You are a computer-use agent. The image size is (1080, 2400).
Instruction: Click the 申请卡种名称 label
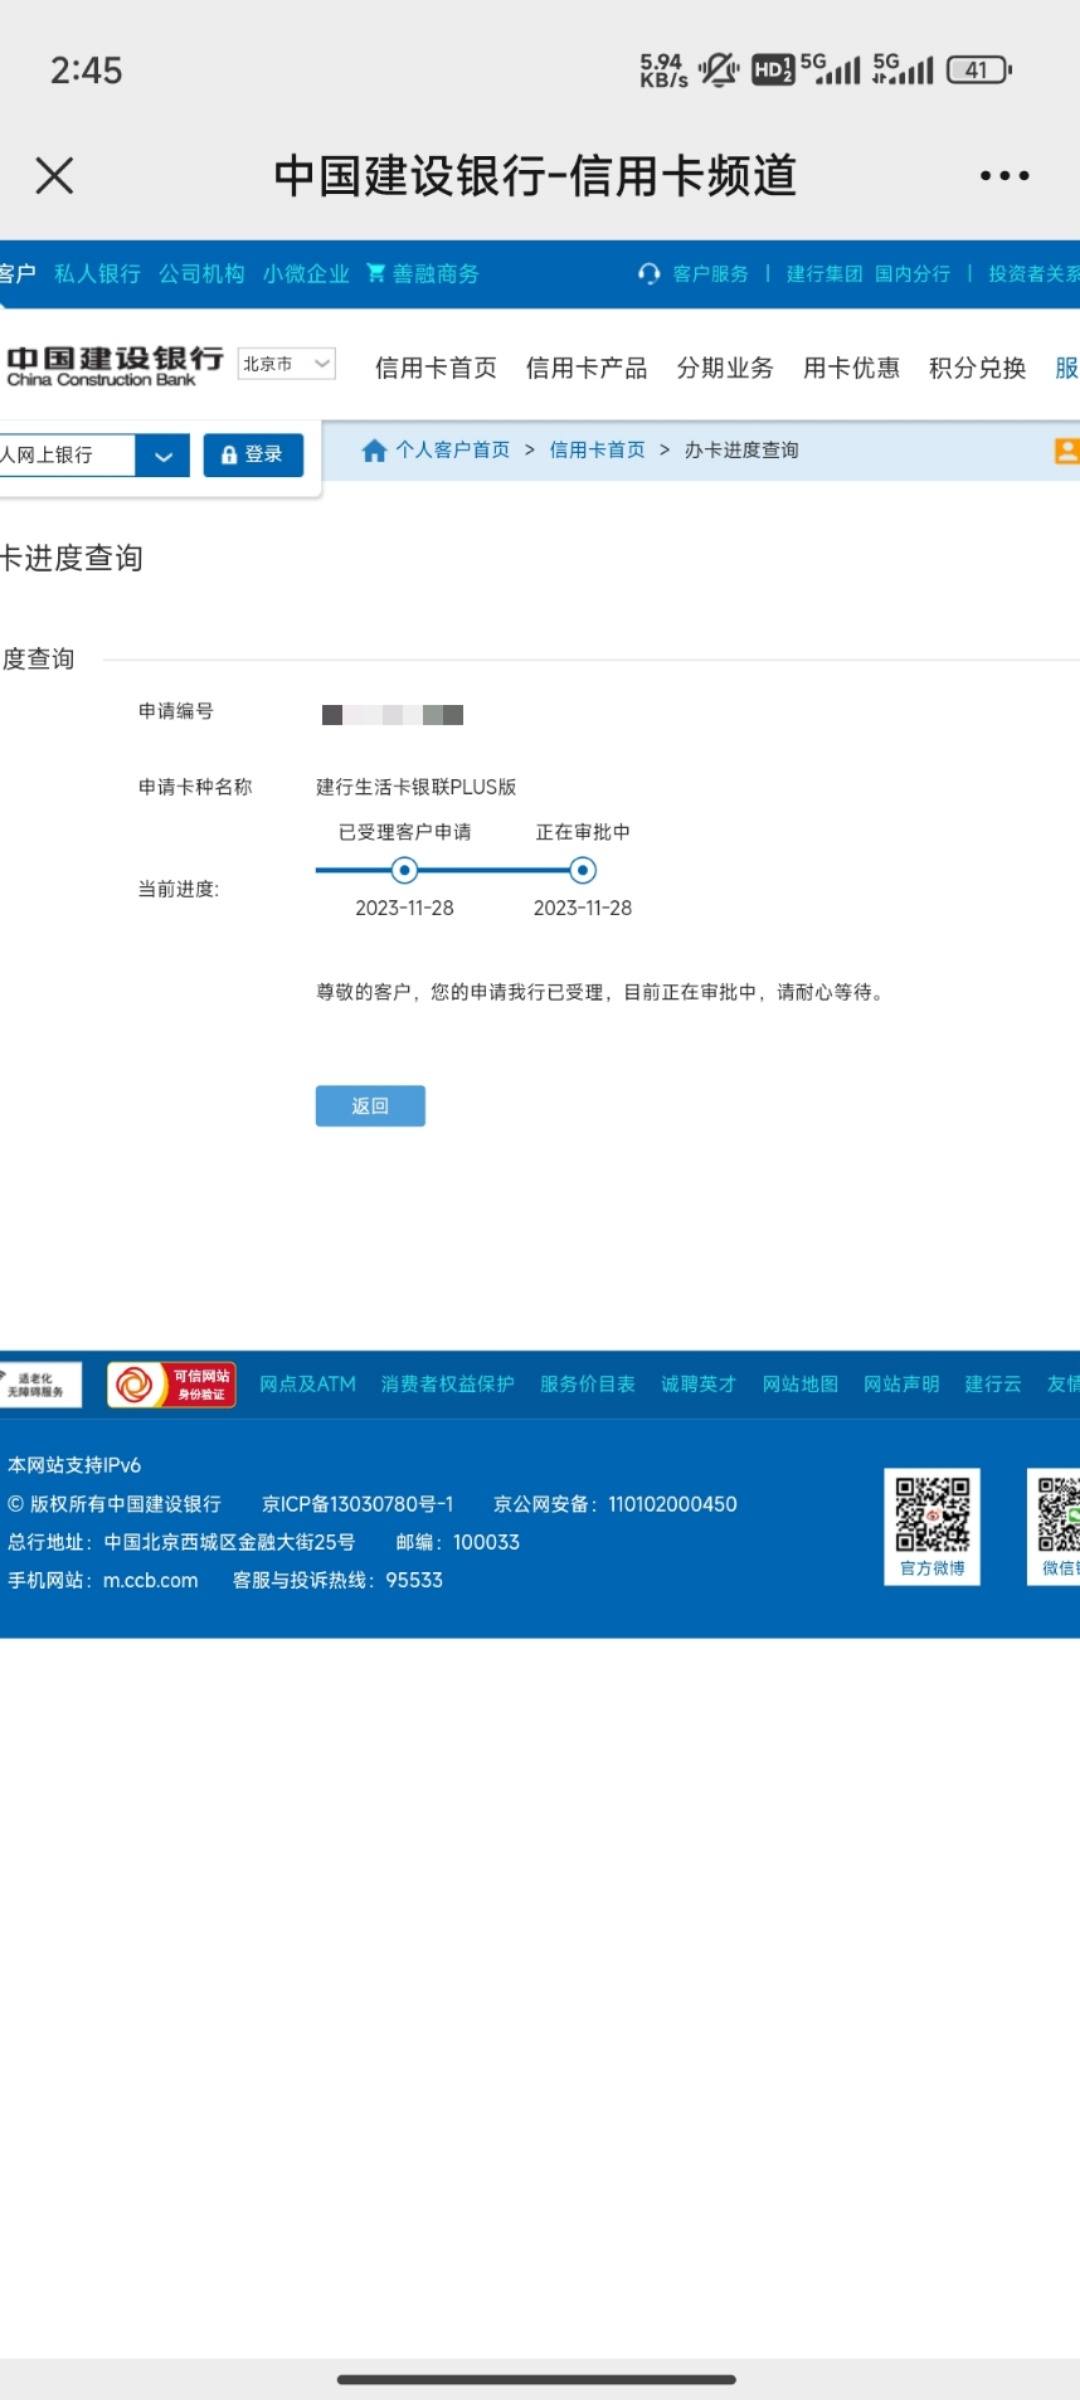(x=195, y=787)
